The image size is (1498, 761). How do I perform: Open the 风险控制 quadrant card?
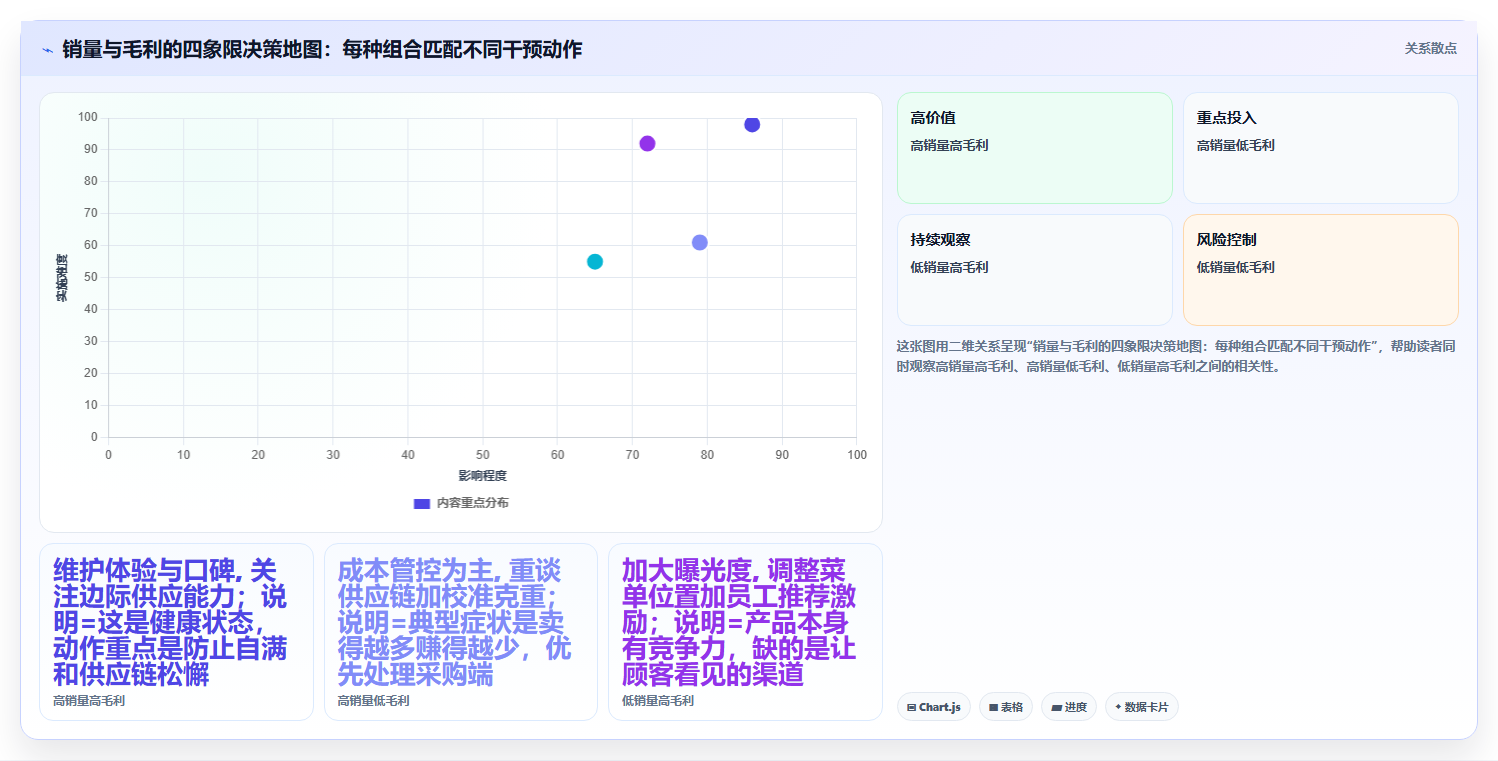pyautogui.click(x=1320, y=270)
